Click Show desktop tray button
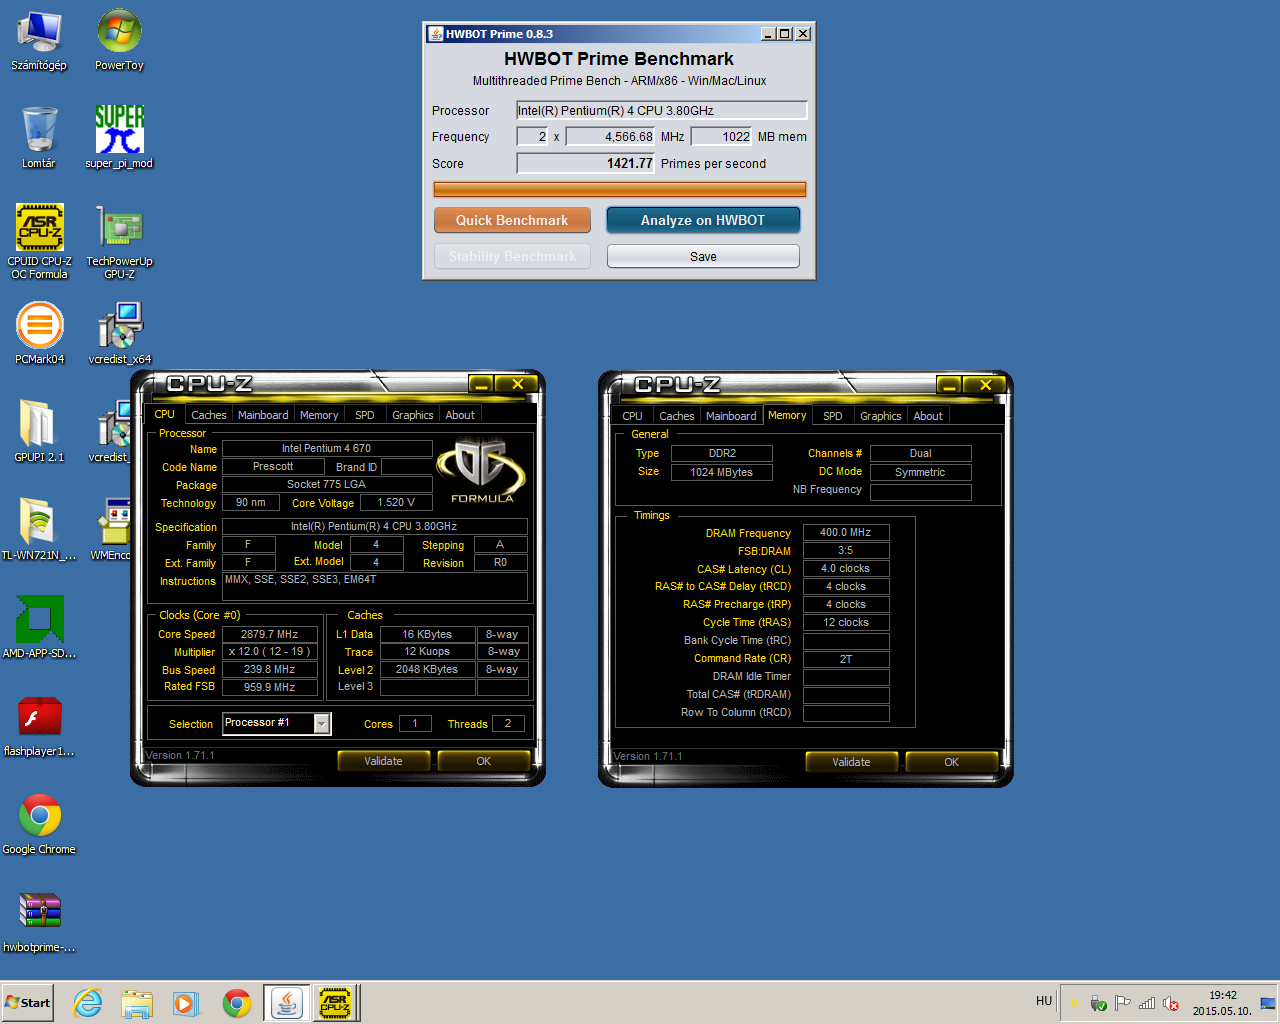 [1268, 1003]
